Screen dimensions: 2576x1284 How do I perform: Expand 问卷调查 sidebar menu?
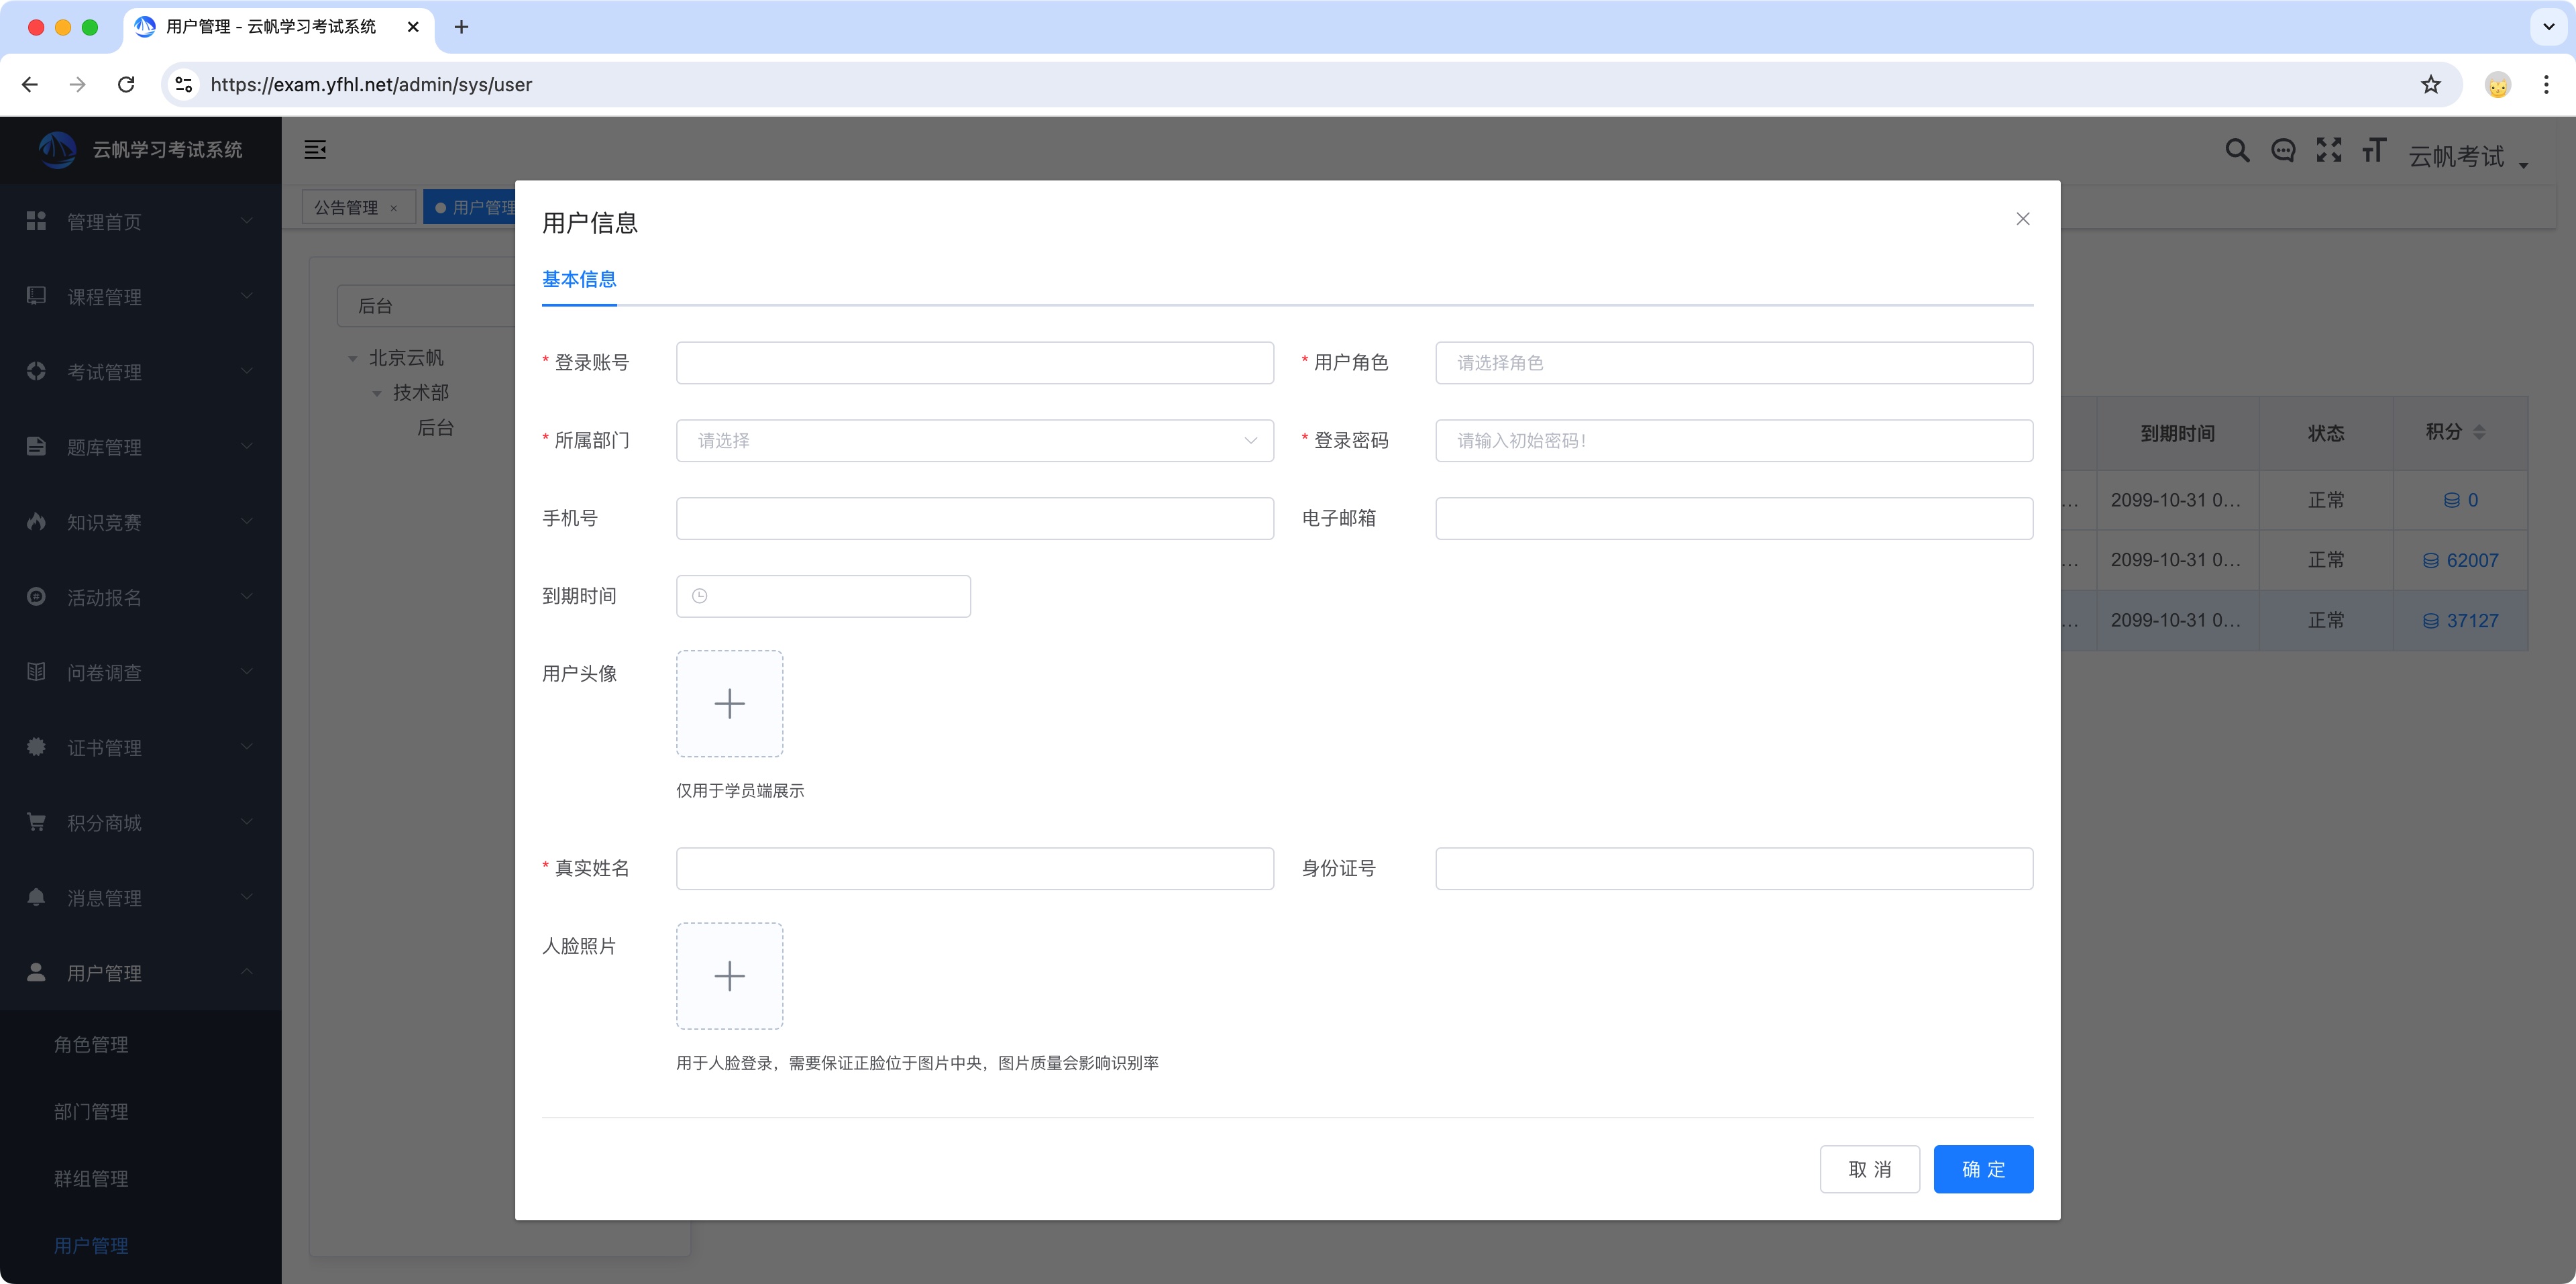(x=140, y=672)
